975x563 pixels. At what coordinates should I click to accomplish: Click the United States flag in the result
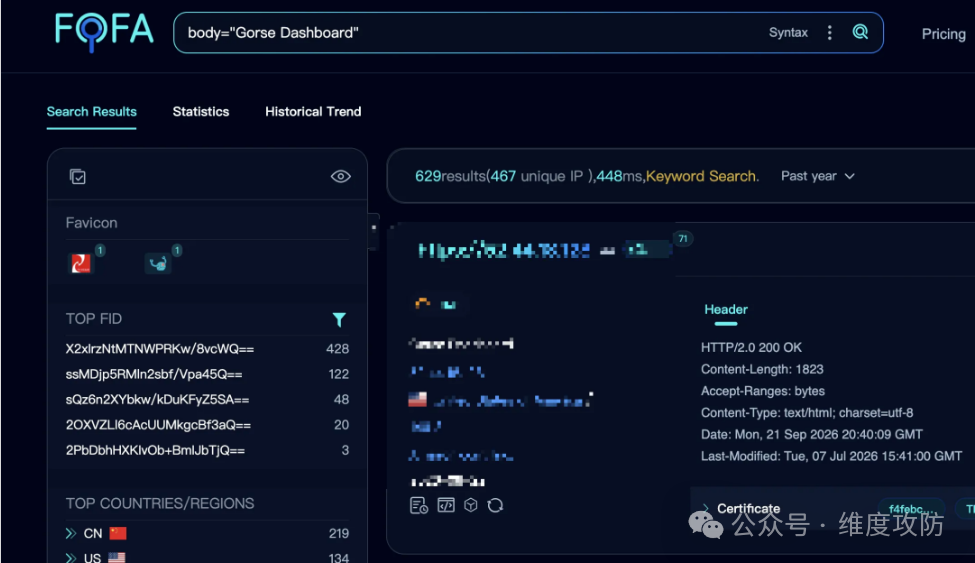click(417, 399)
